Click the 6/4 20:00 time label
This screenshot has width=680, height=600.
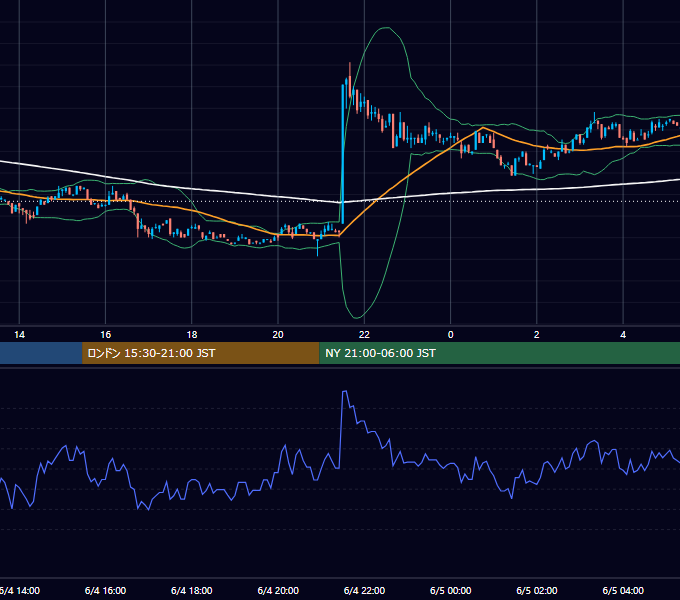(278, 590)
